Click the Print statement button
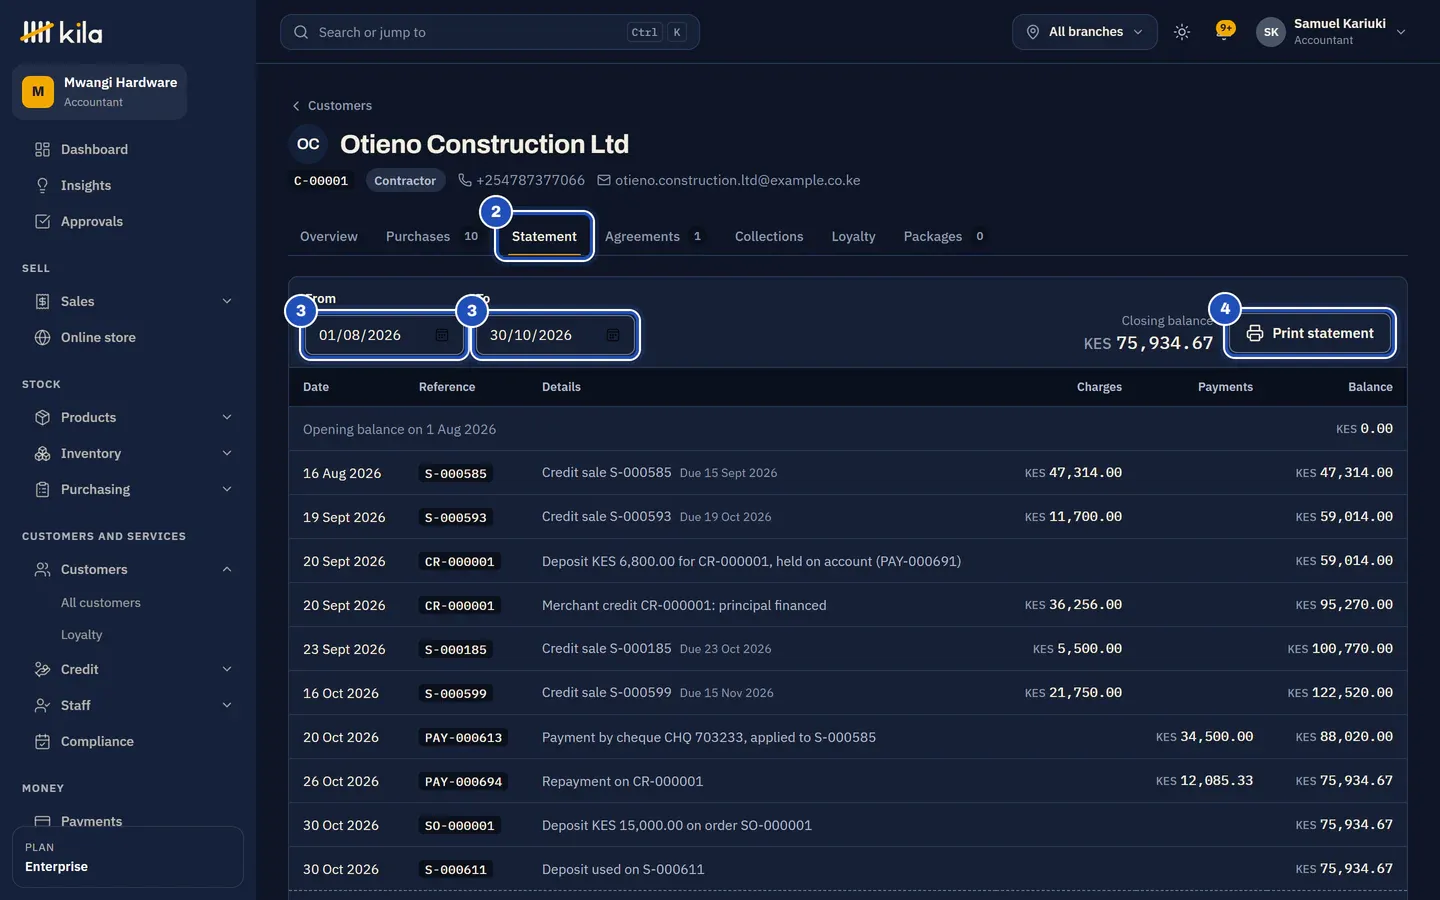This screenshot has height=900, width=1440. click(x=1309, y=333)
